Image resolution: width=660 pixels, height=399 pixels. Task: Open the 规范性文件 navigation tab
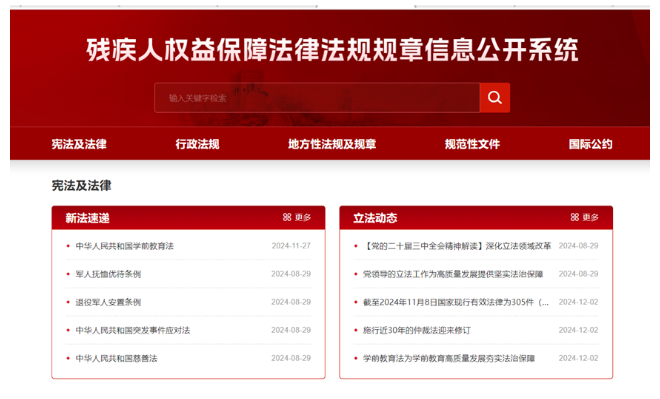click(472, 144)
